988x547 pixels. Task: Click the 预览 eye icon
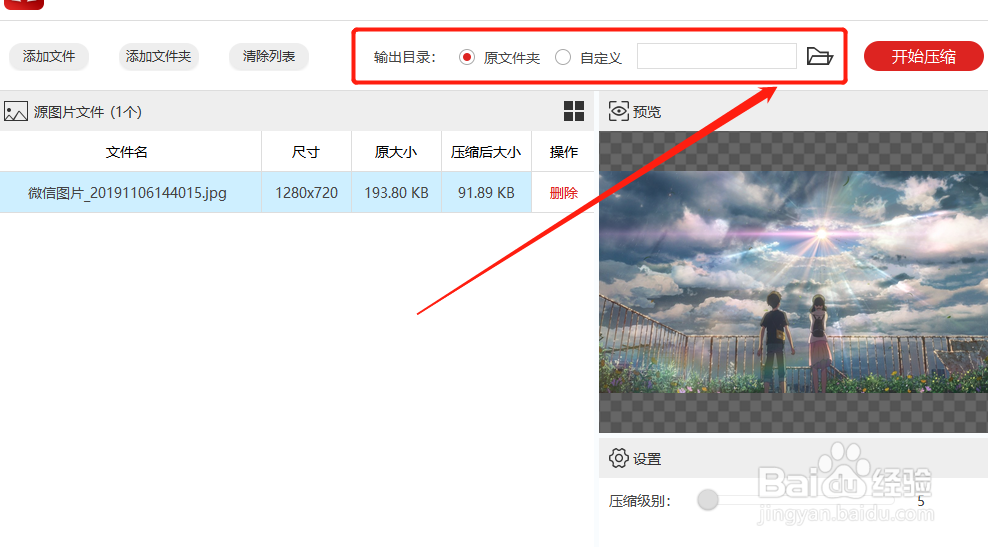coord(618,112)
